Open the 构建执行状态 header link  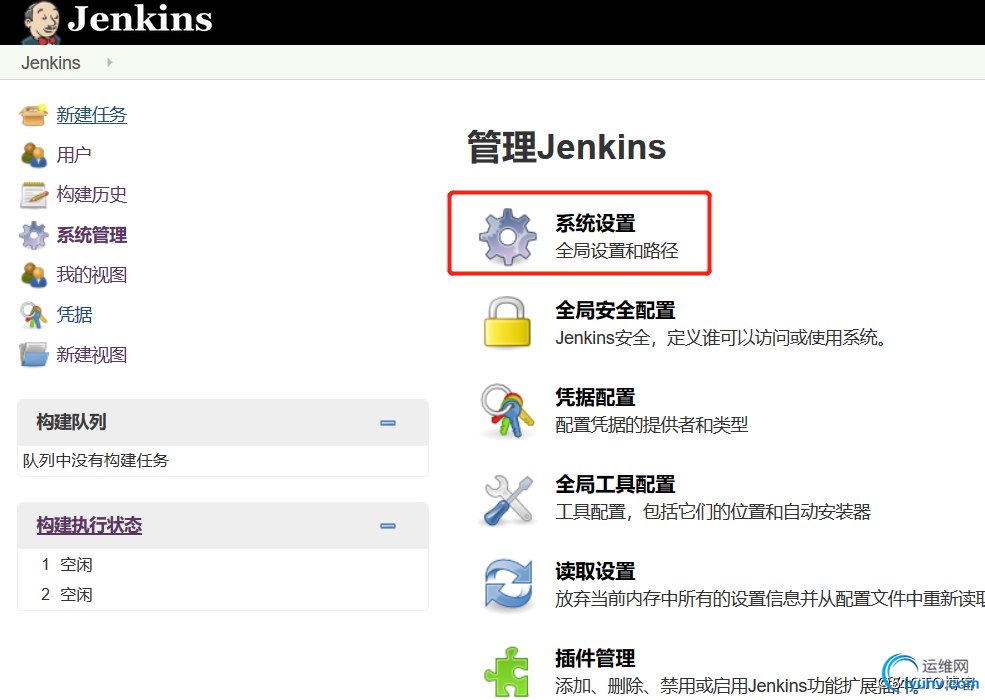(89, 525)
